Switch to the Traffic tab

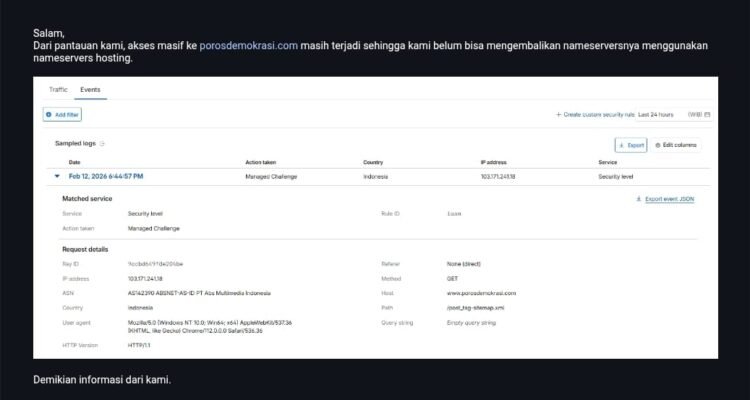point(58,90)
